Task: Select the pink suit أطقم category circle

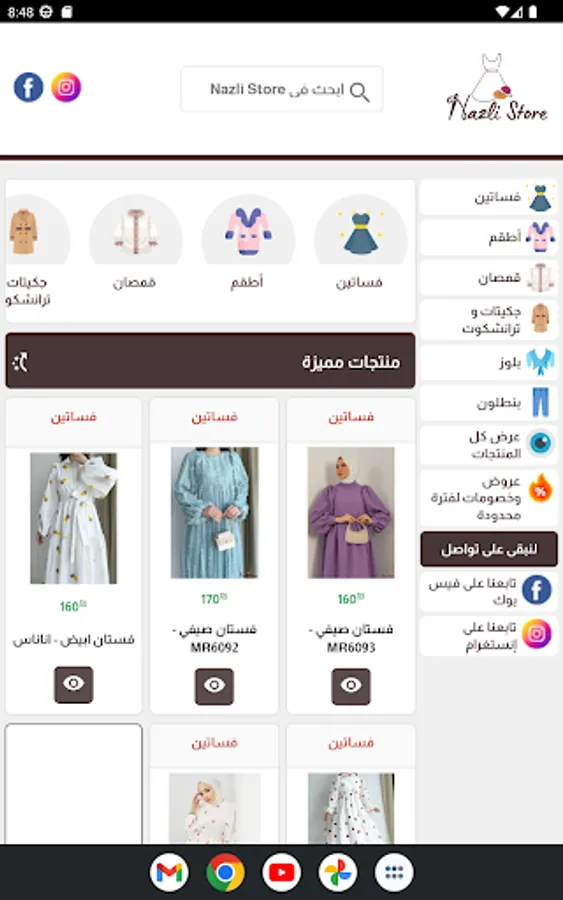Action: [x=248, y=232]
